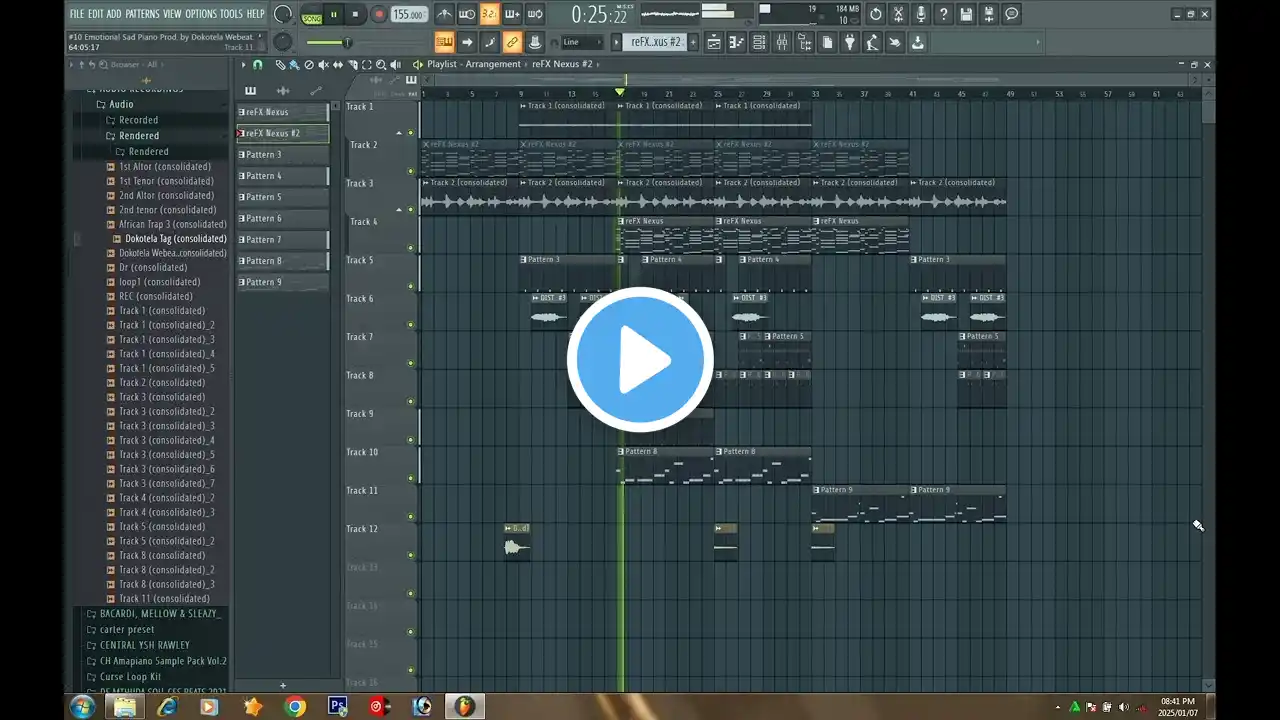1280x720 pixels.
Task: Toggle wait for input to start playing
Action: click(467, 14)
